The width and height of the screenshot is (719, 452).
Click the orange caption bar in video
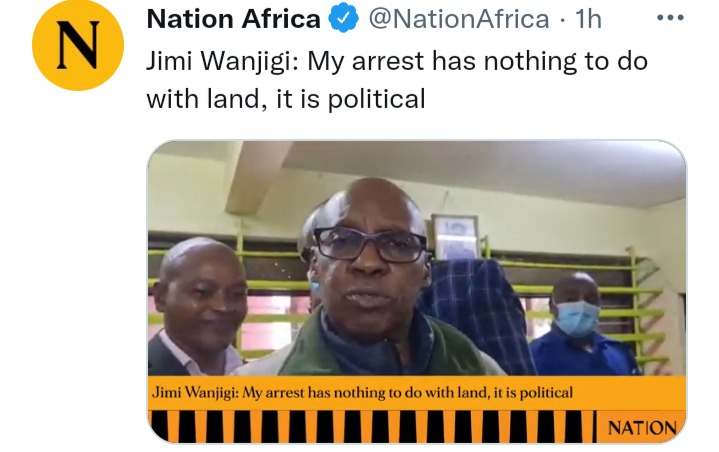pos(416,393)
